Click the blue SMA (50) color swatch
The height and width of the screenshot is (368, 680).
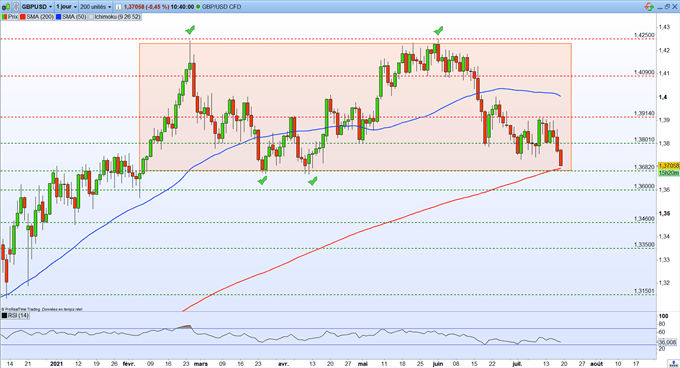[58, 17]
